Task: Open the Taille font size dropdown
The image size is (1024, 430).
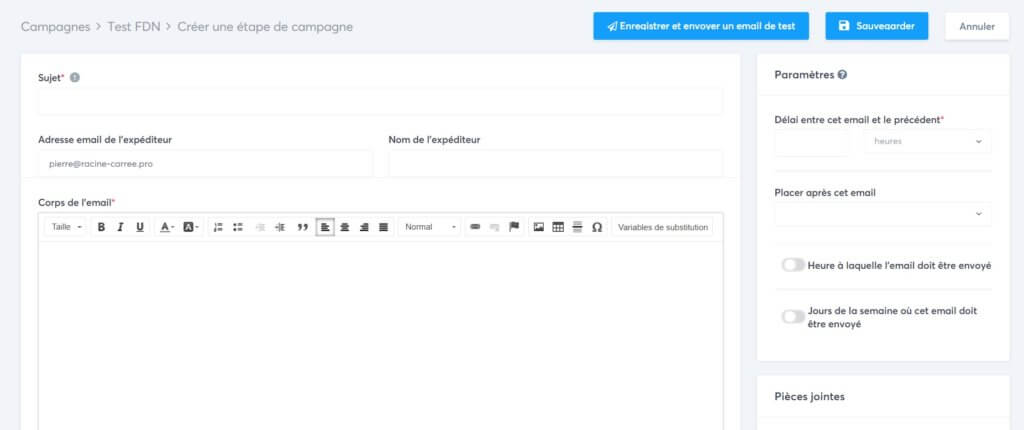Action: click(66, 227)
